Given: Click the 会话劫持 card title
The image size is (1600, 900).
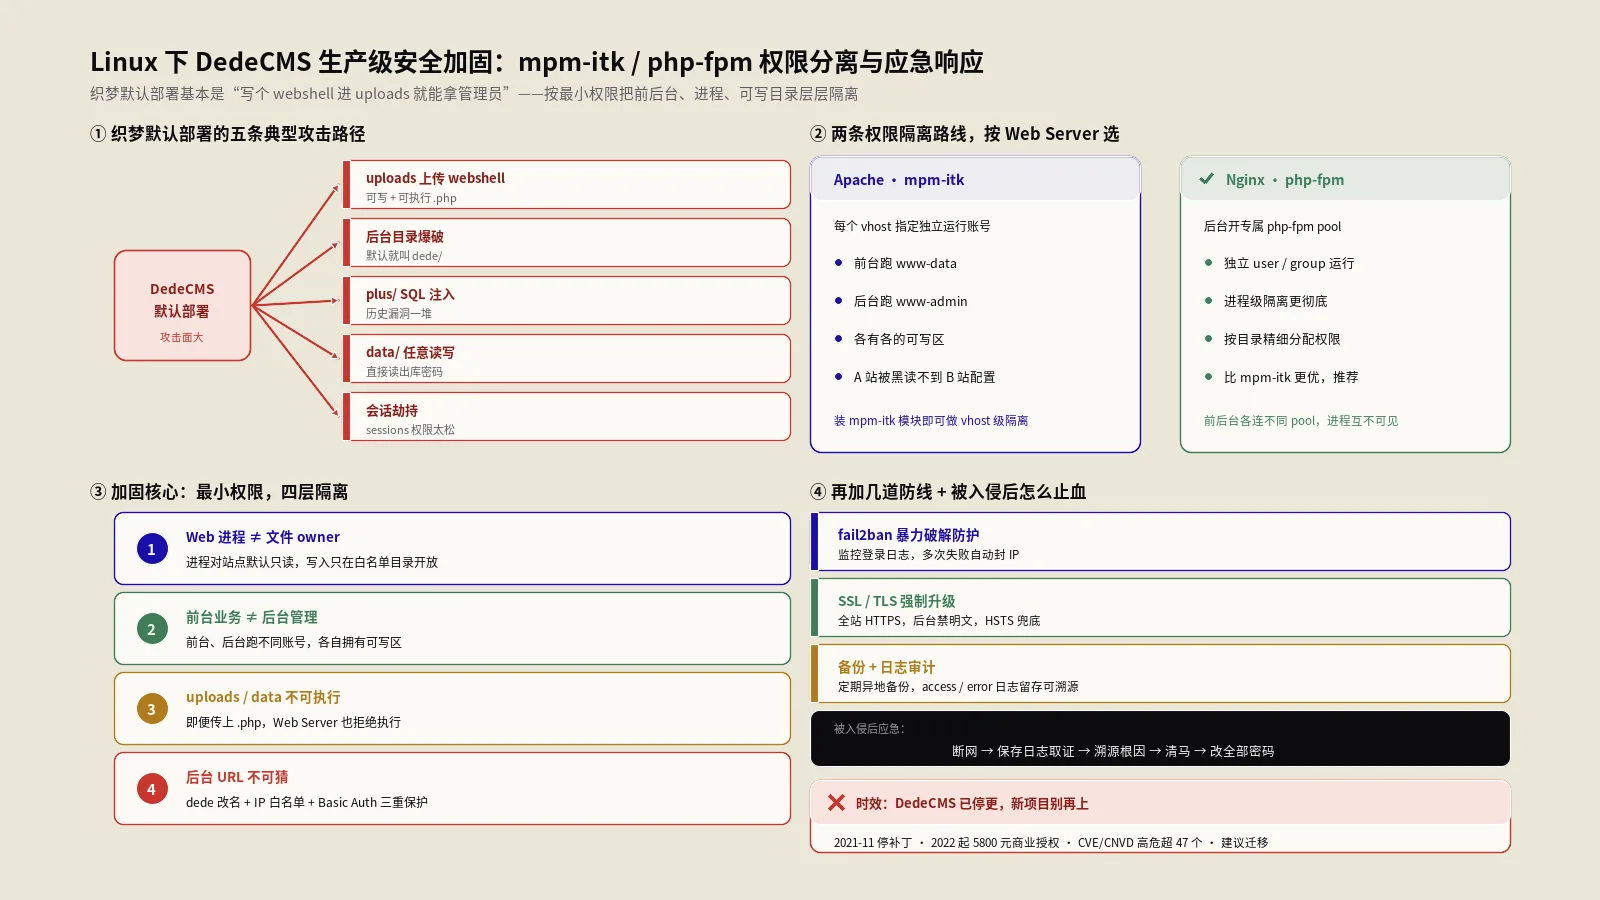Looking at the screenshot, I should point(392,410).
